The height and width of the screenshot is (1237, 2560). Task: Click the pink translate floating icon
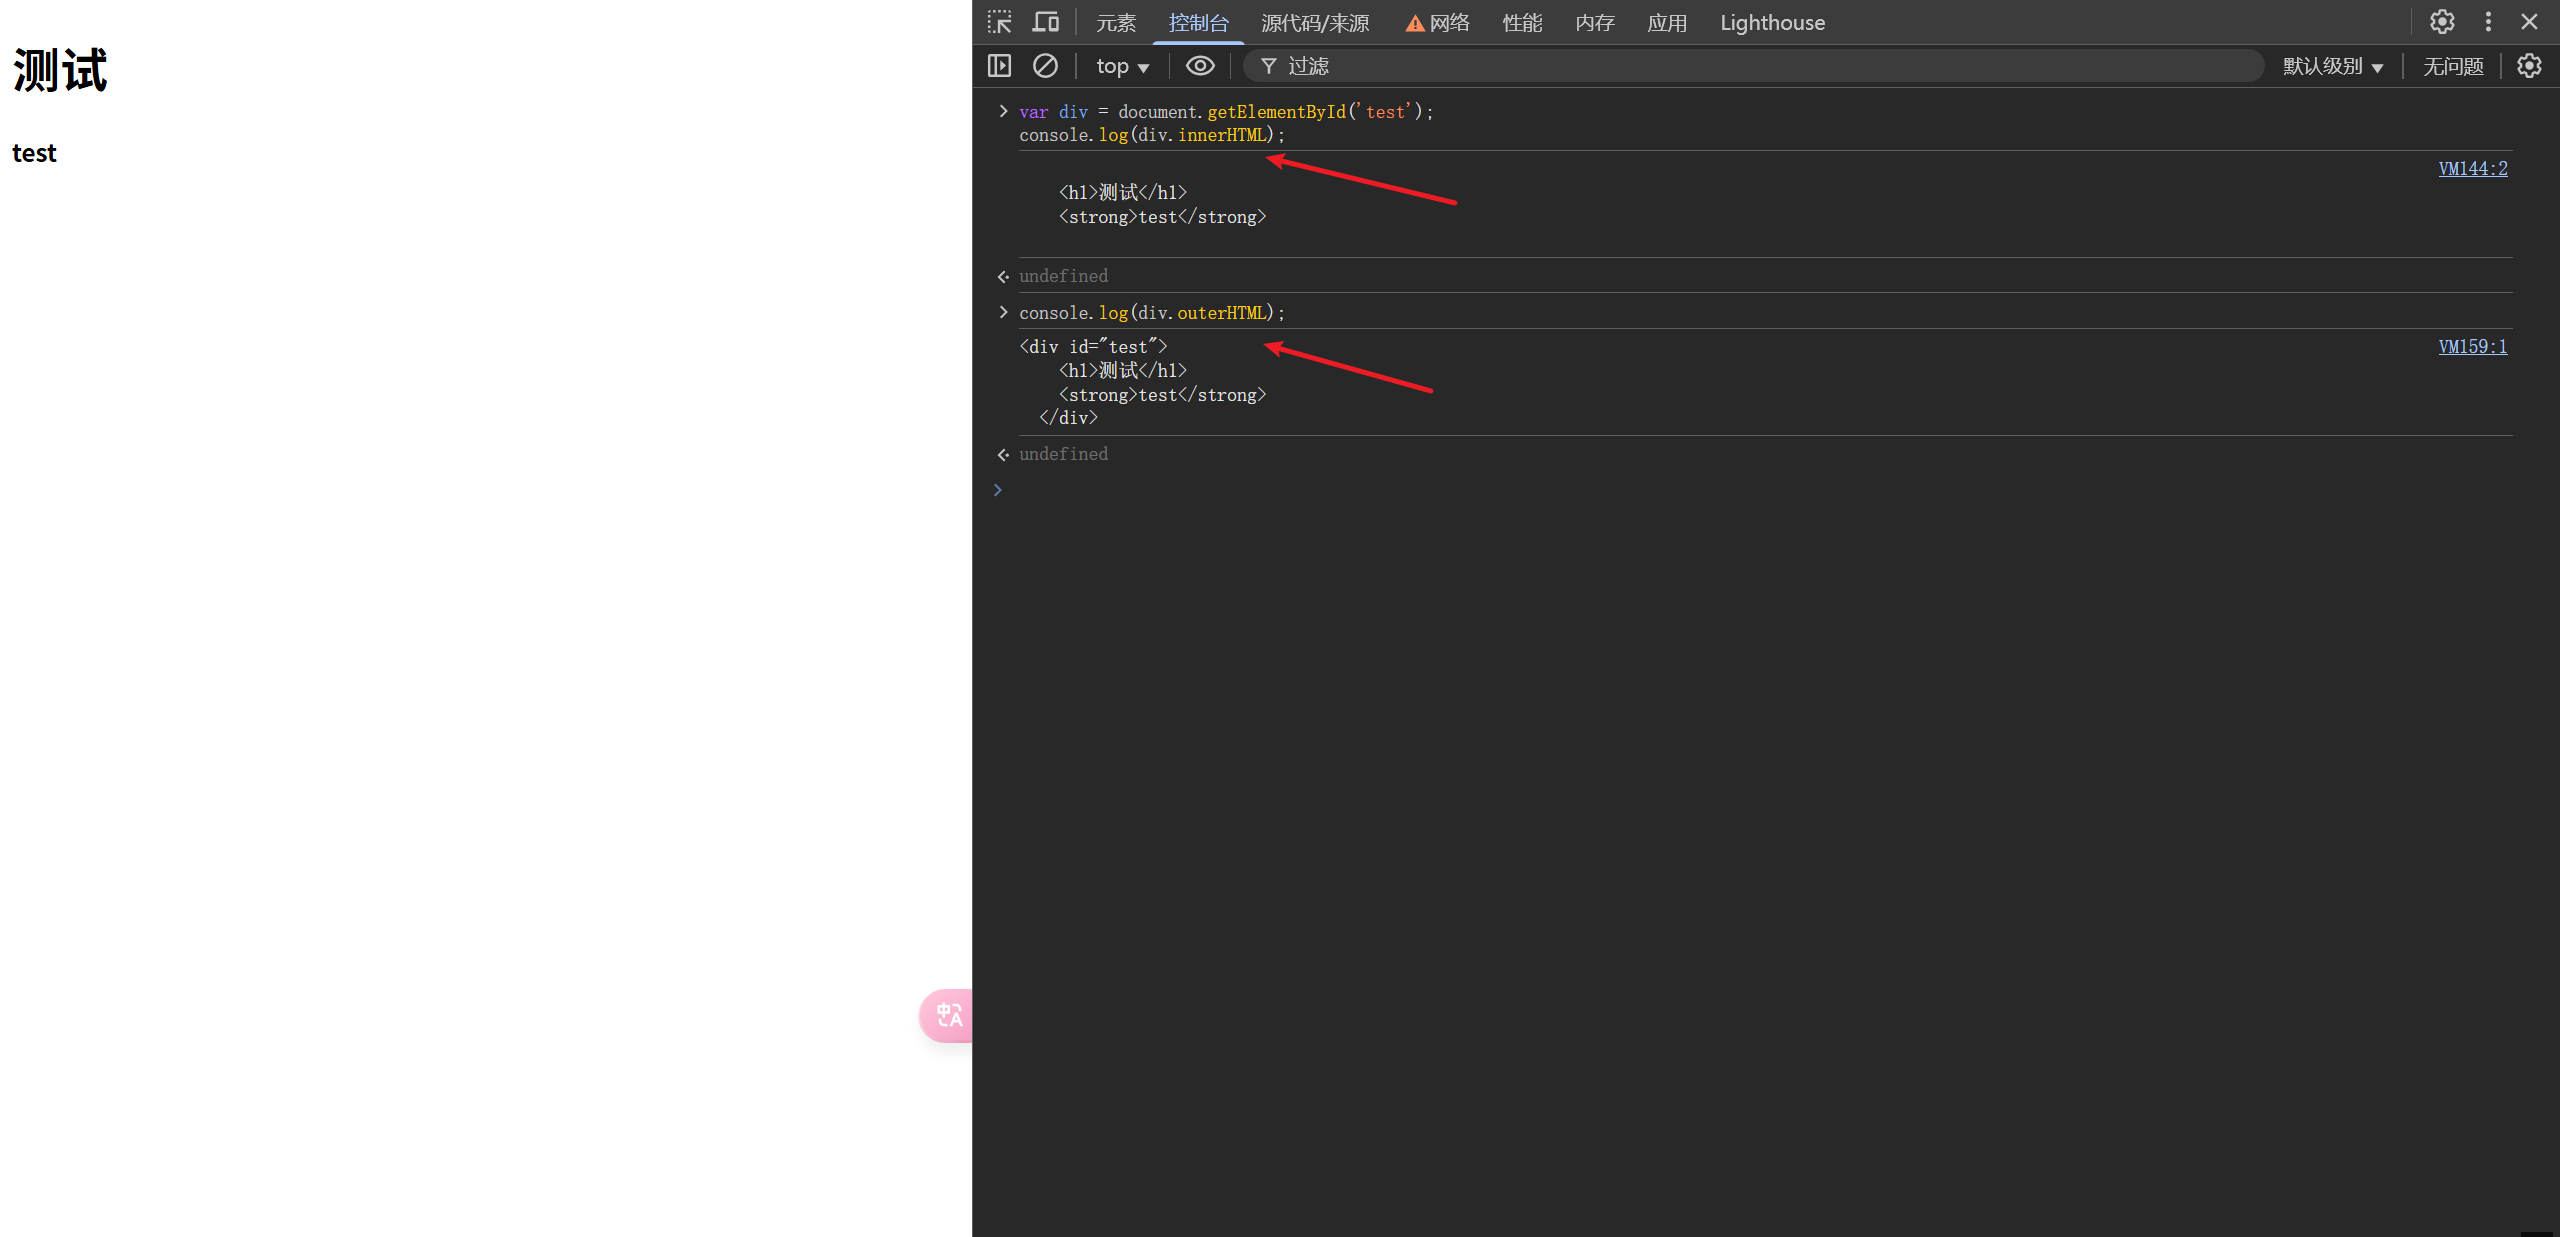pyautogui.click(x=948, y=1015)
